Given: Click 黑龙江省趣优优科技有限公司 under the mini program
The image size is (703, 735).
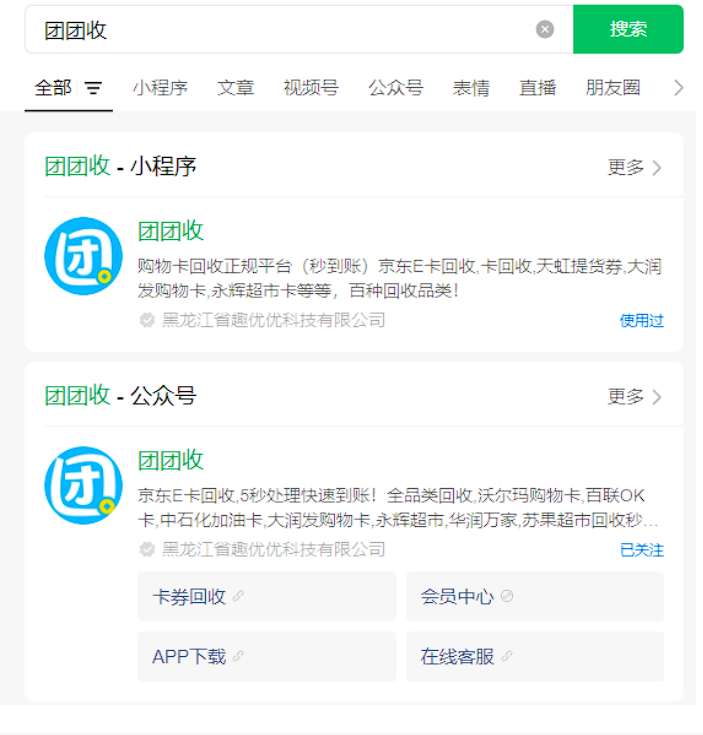Looking at the screenshot, I should 274,320.
